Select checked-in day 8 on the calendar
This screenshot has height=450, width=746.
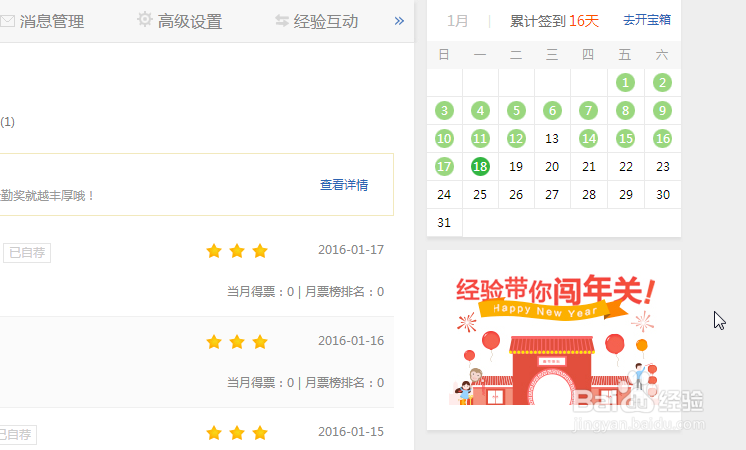pyautogui.click(x=625, y=111)
